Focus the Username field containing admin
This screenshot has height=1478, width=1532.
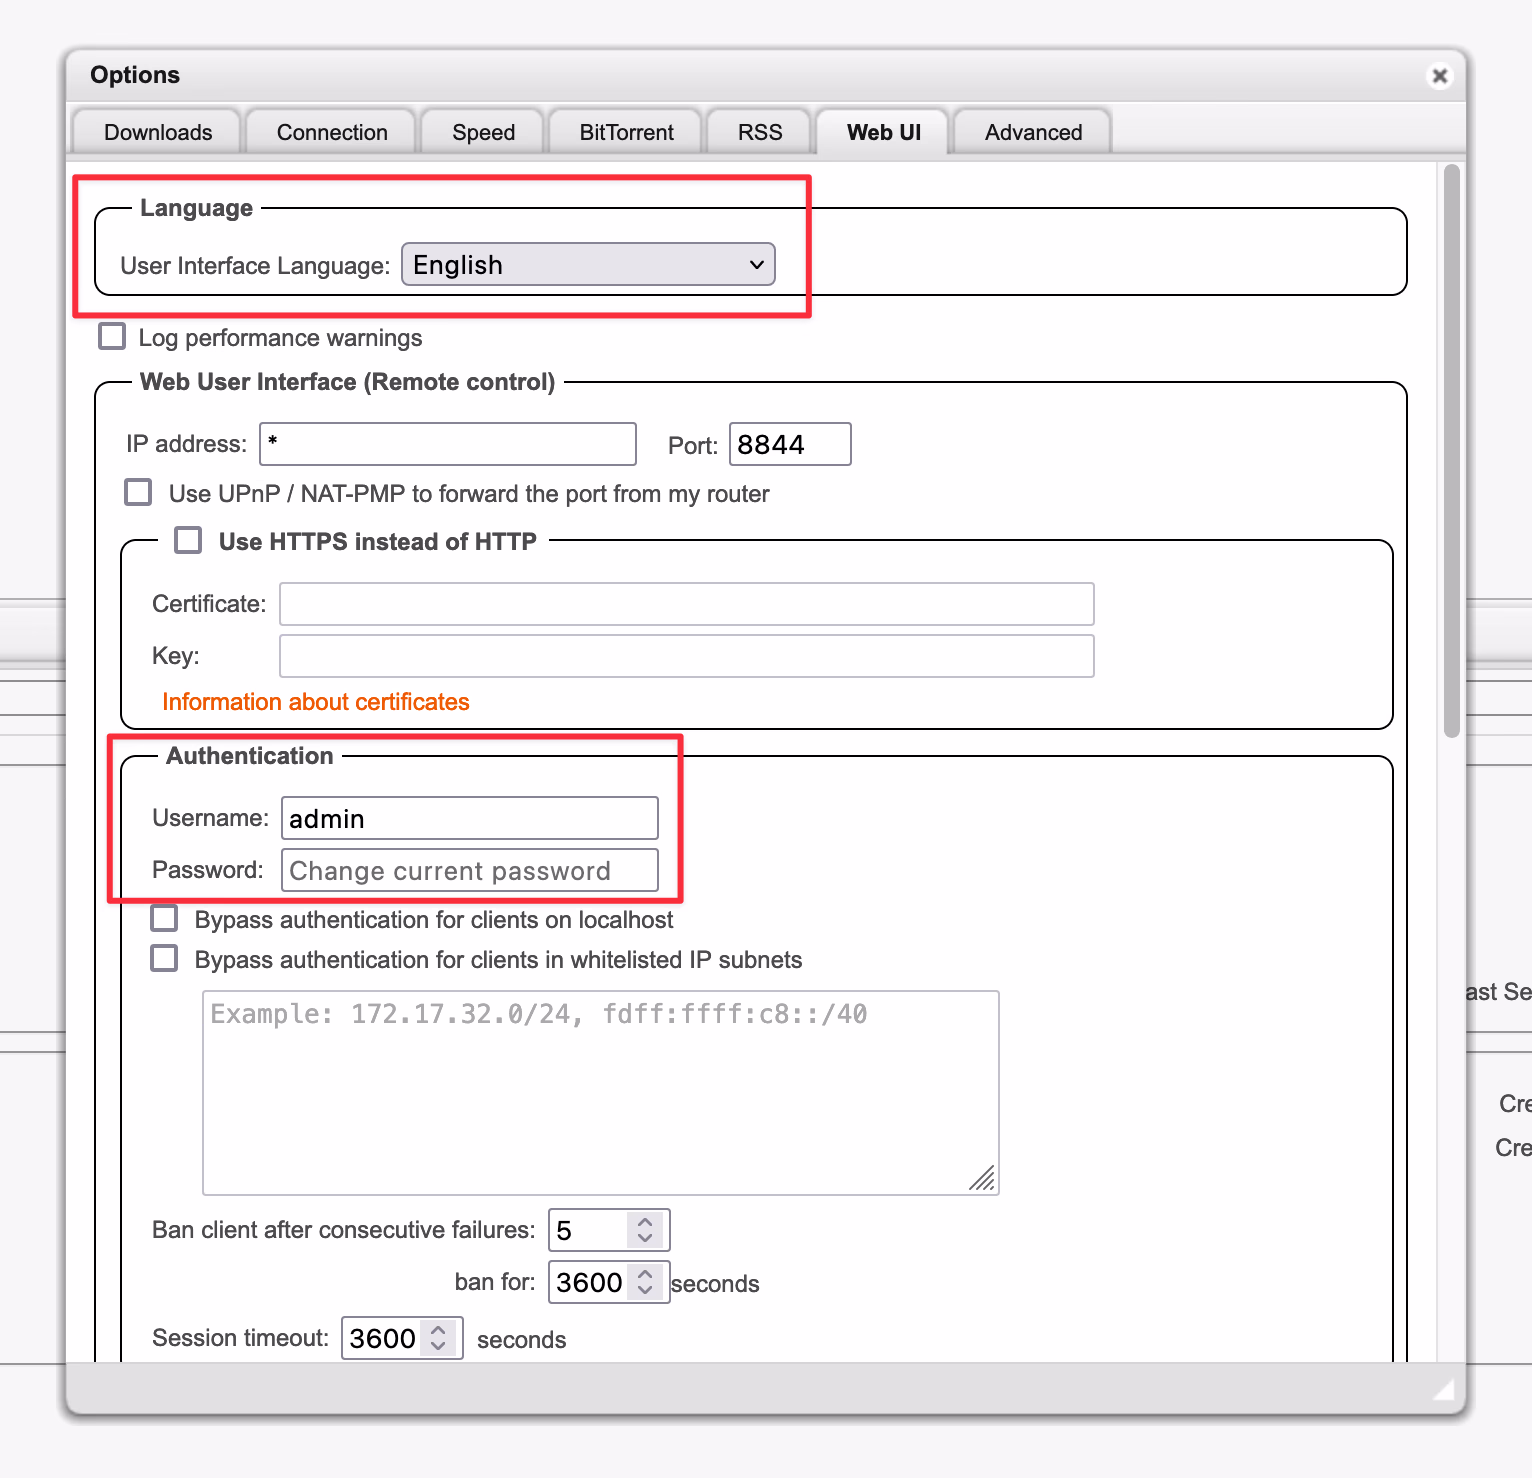[469, 818]
